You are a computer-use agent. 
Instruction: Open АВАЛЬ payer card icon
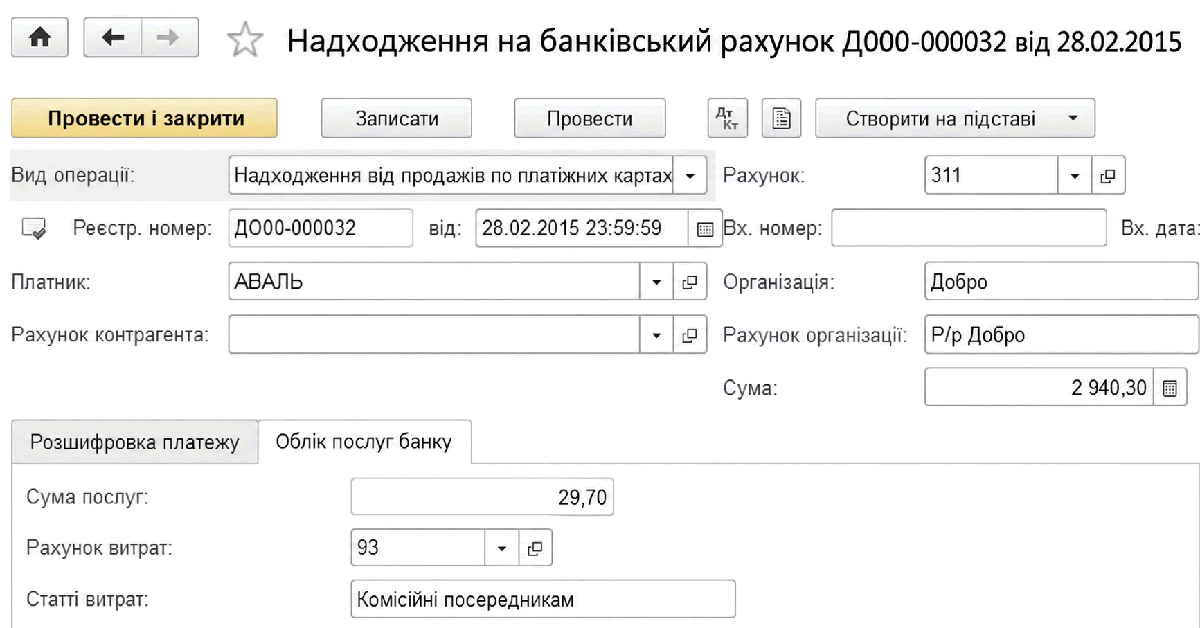coord(688,282)
